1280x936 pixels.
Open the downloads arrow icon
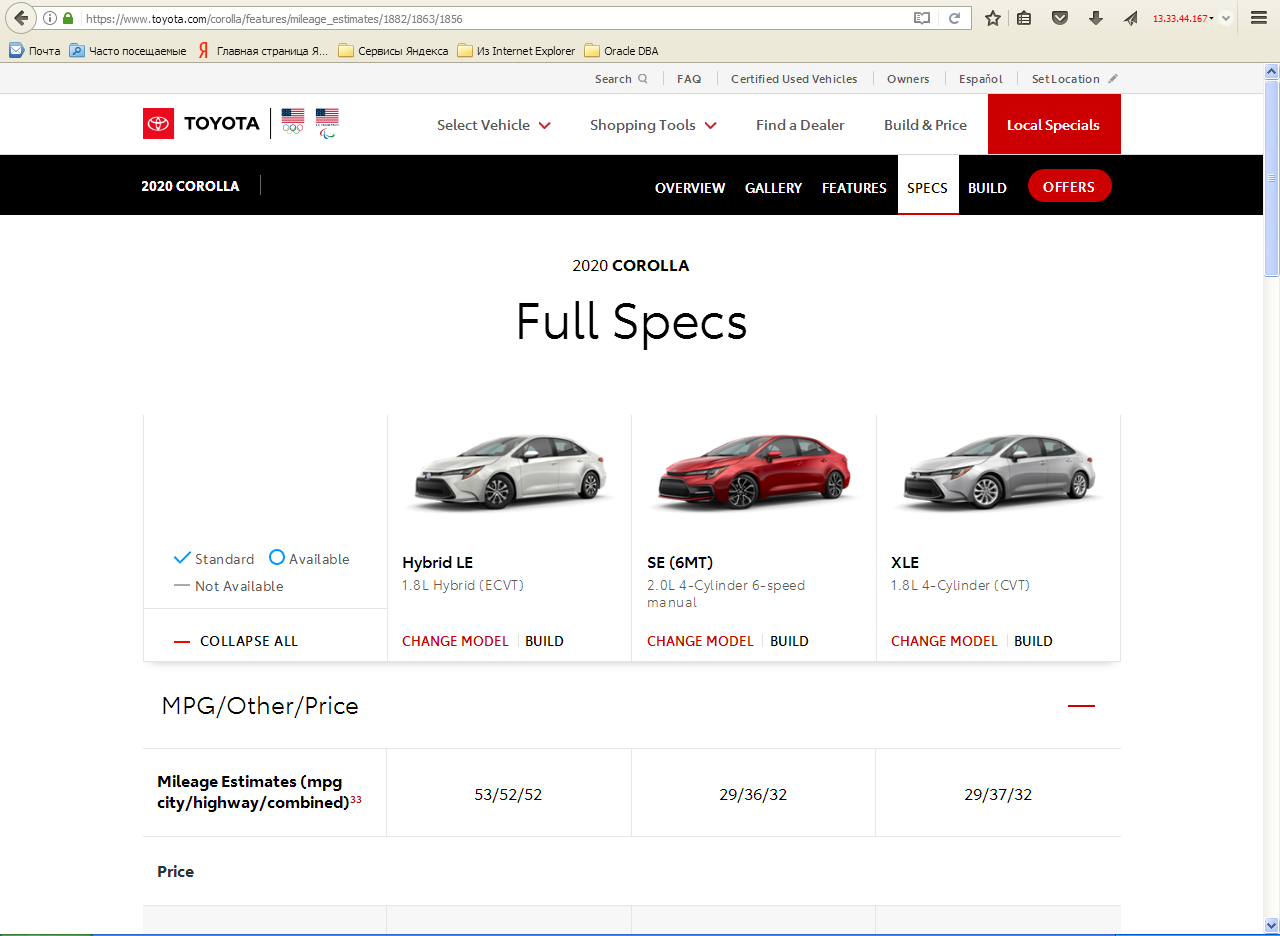tap(1096, 18)
